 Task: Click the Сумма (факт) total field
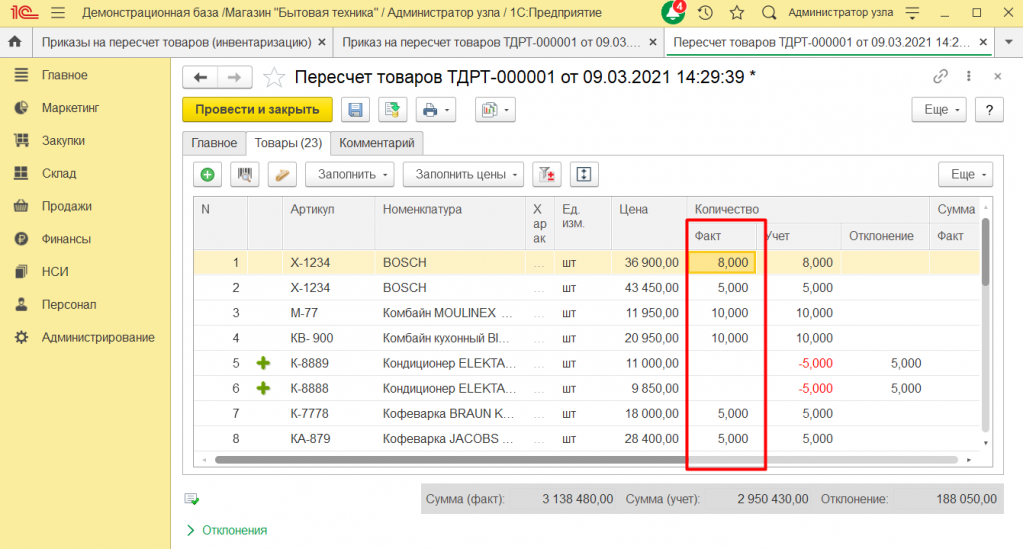563,499
